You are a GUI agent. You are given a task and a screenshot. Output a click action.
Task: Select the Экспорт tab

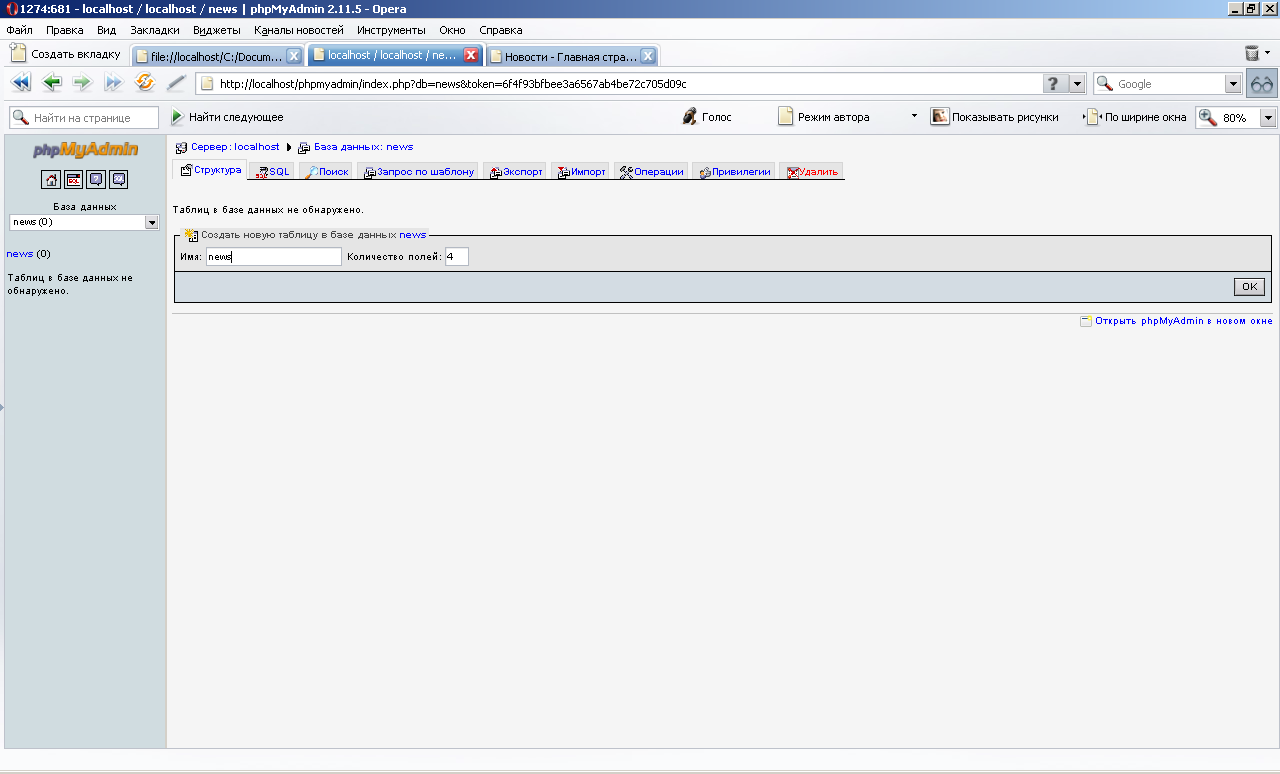pyautogui.click(x=515, y=171)
